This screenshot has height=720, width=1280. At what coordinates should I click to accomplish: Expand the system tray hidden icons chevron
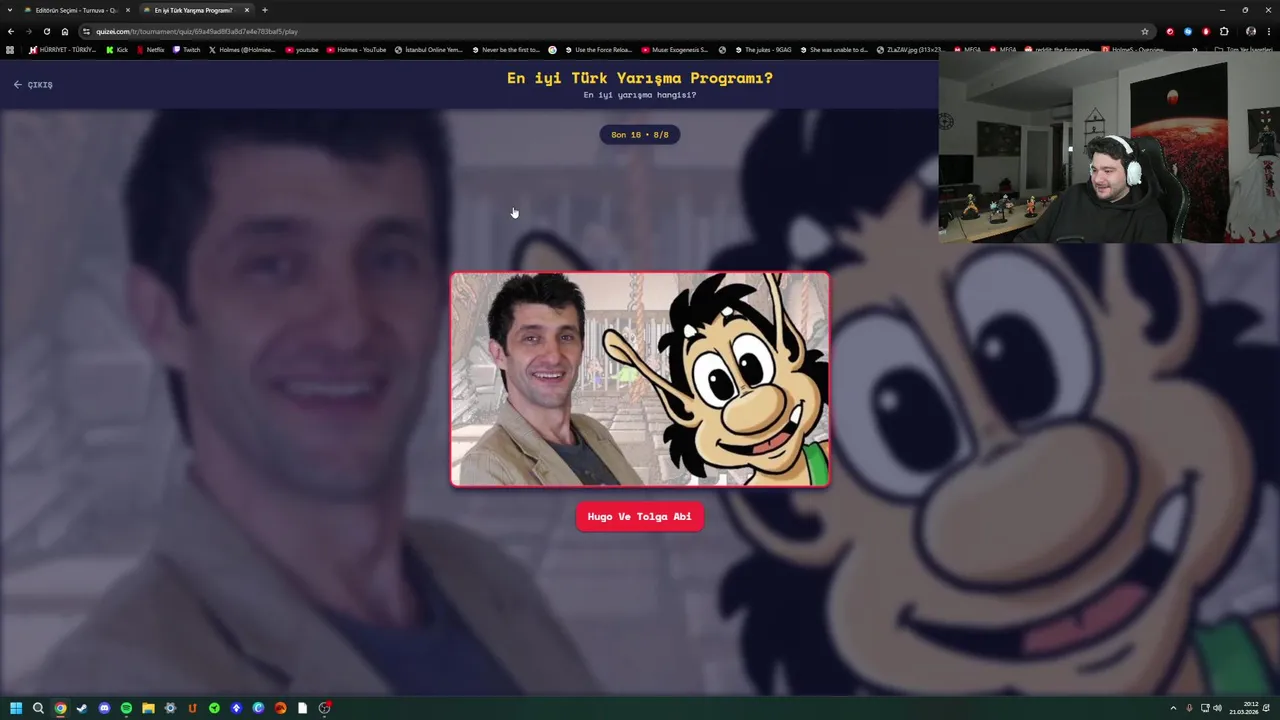pyautogui.click(x=1173, y=708)
